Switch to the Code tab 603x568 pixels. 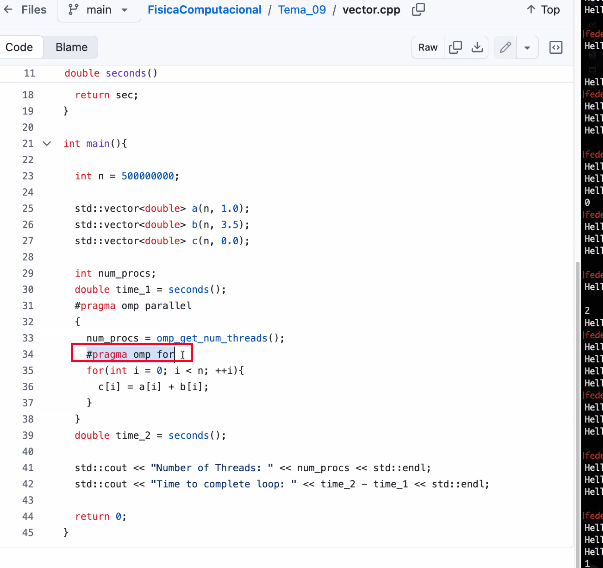pos(19,47)
